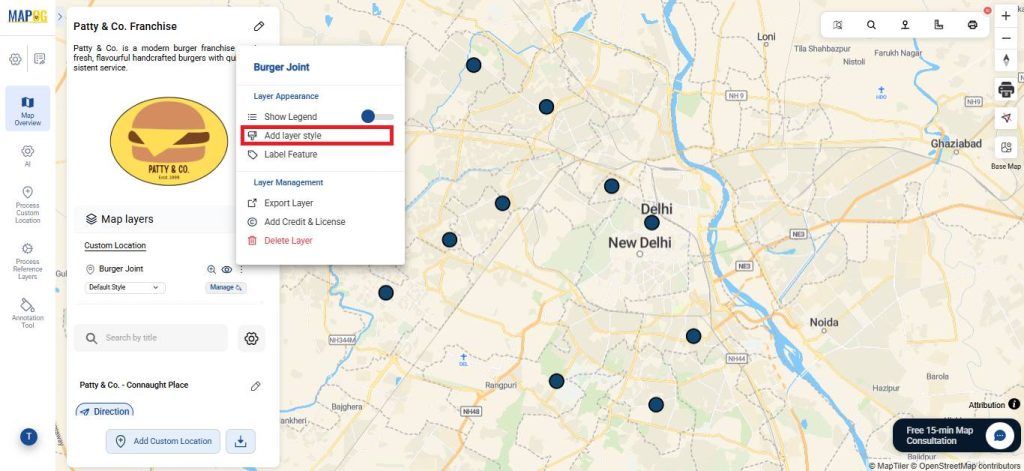Open the map search magnifier tool
1024x471 pixels.
coord(871,25)
